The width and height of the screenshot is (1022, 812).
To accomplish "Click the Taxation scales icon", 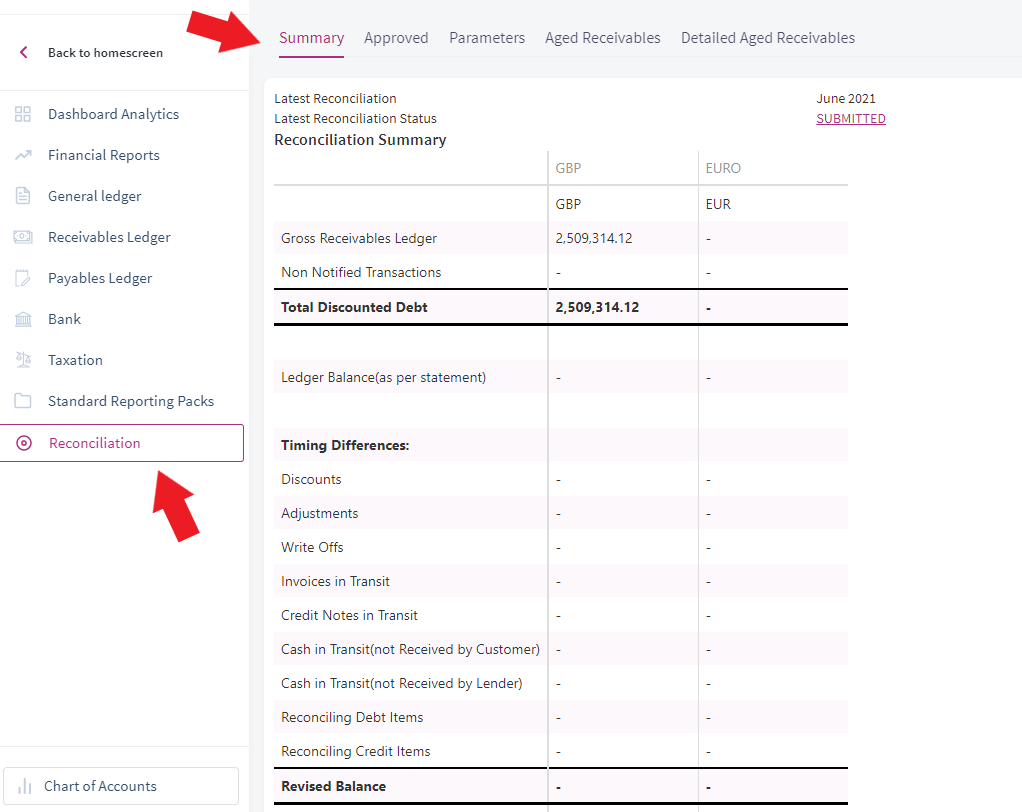I will [23, 360].
